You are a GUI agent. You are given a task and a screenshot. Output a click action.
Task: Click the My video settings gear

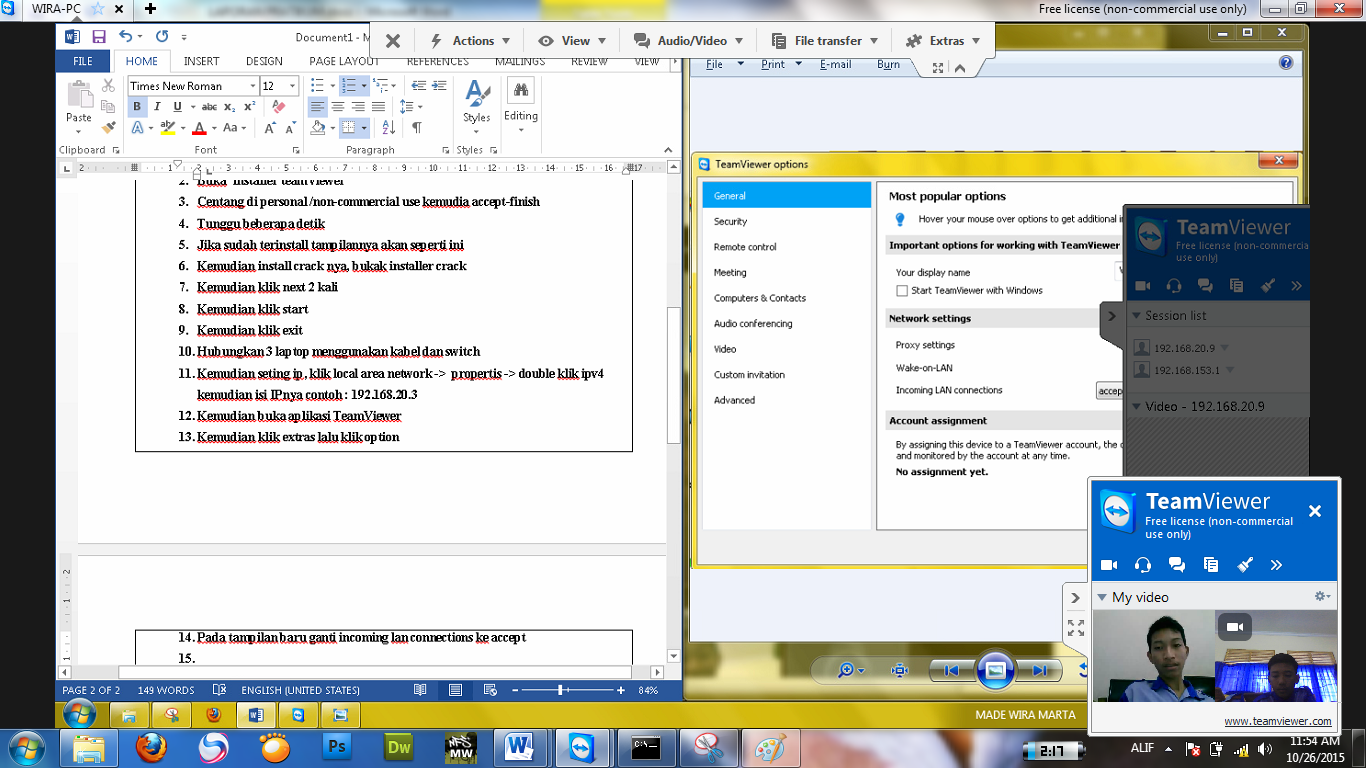[1321, 596]
